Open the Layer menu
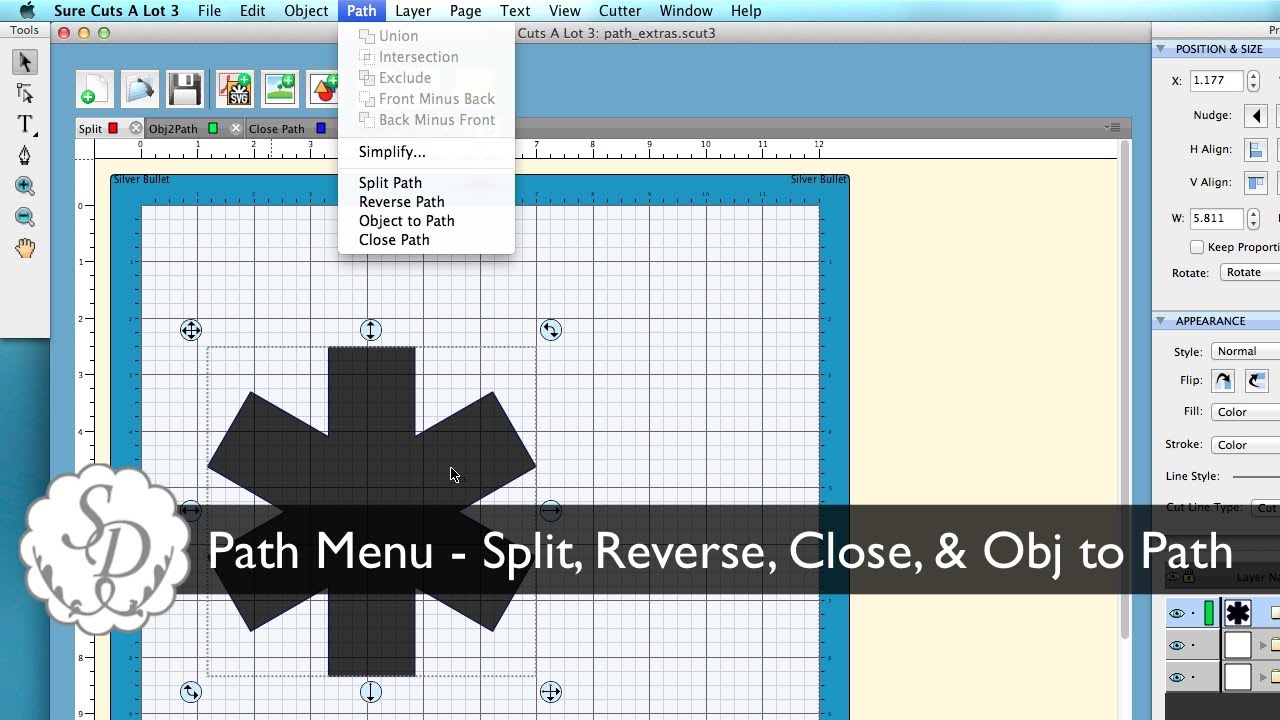 (413, 11)
